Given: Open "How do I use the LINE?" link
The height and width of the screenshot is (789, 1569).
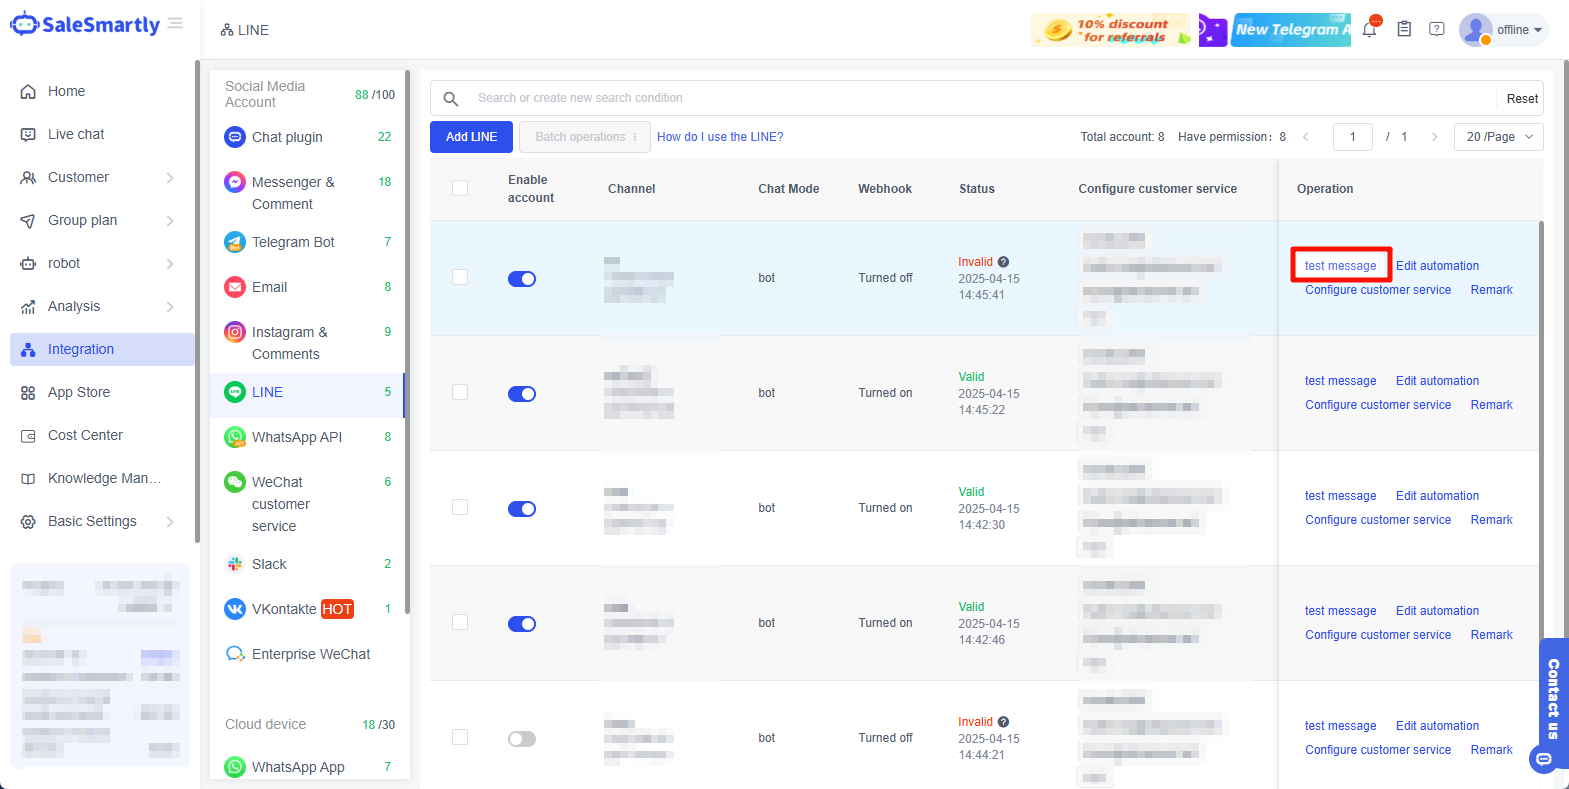Looking at the screenshot, I should (x=720, y=137).
